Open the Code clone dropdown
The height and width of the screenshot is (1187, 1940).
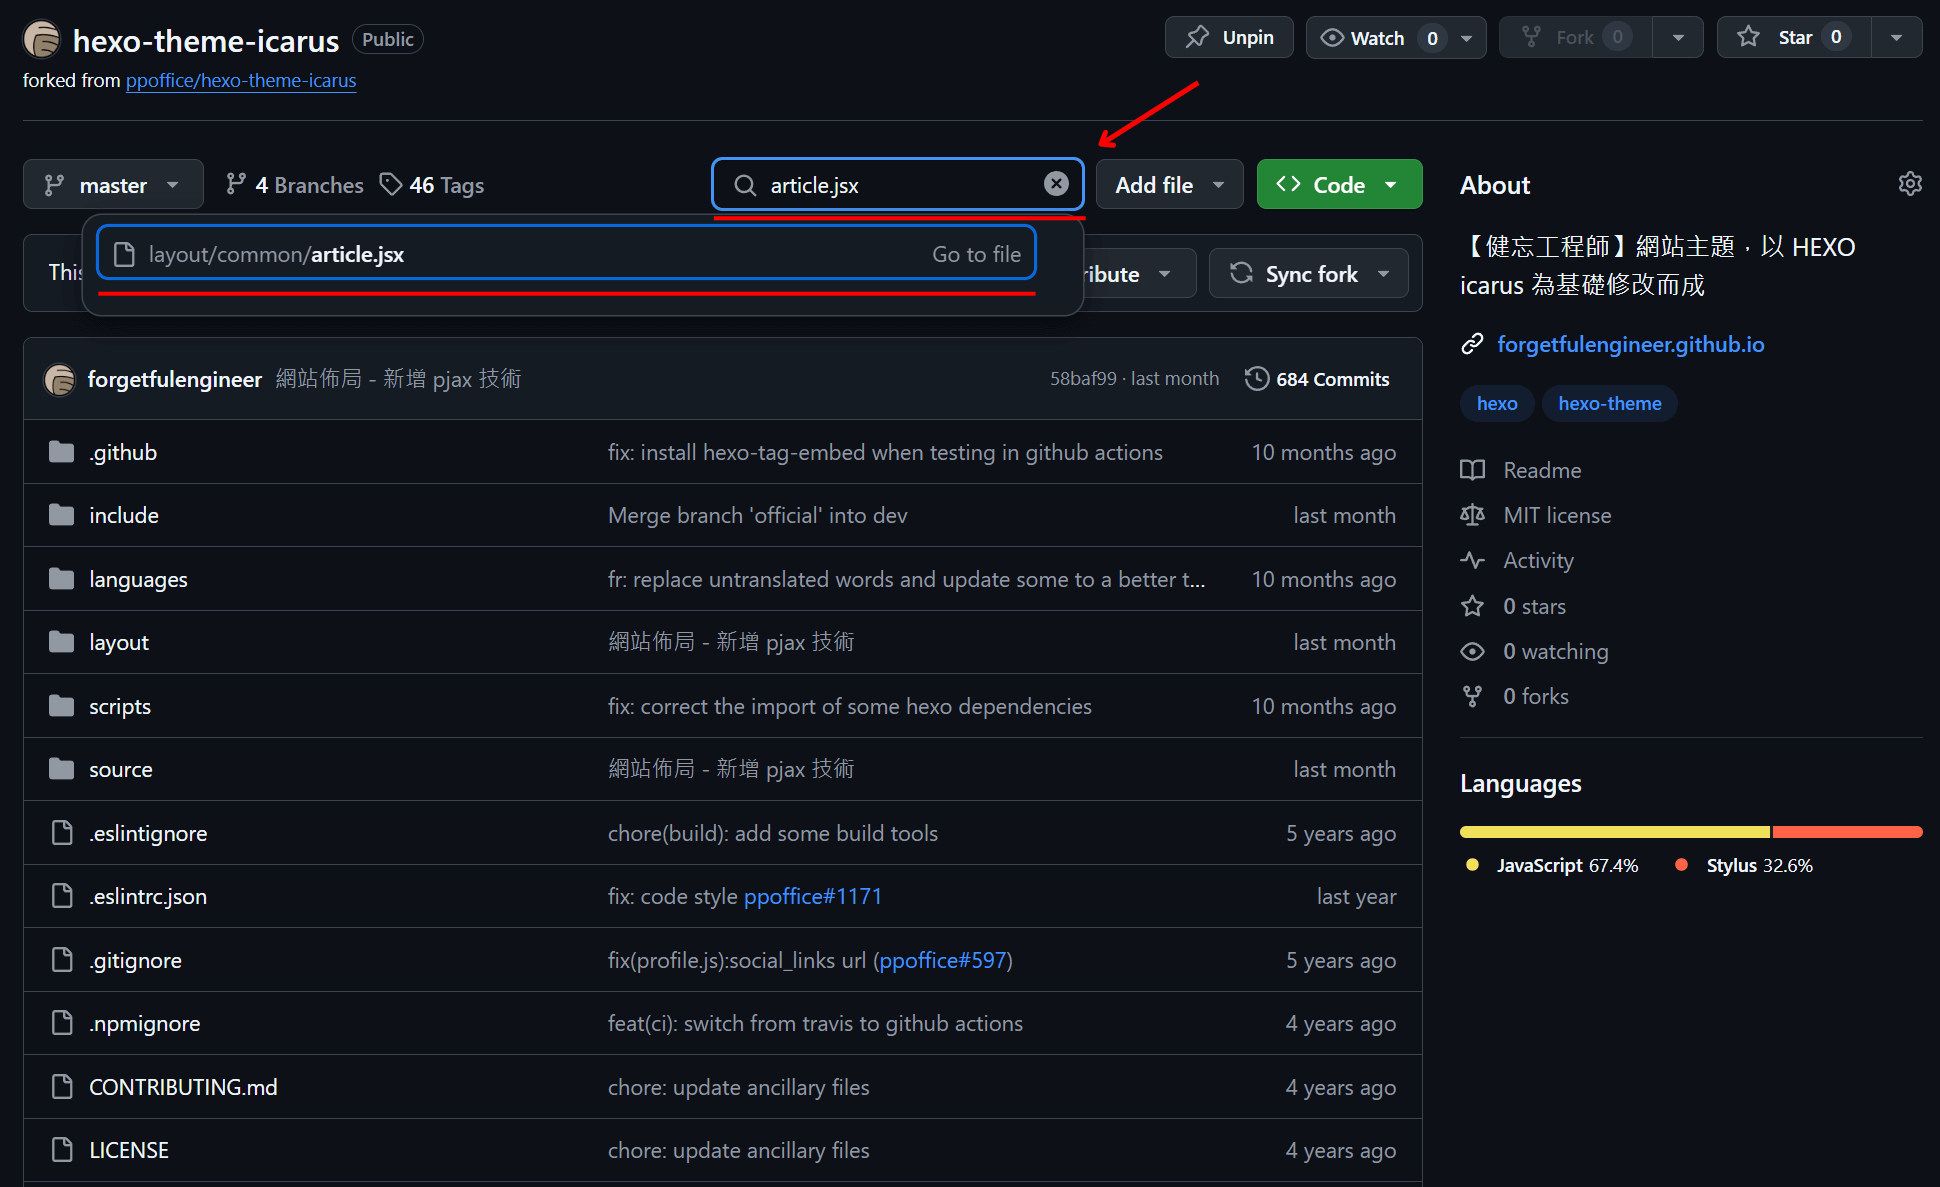(1339, 184)
